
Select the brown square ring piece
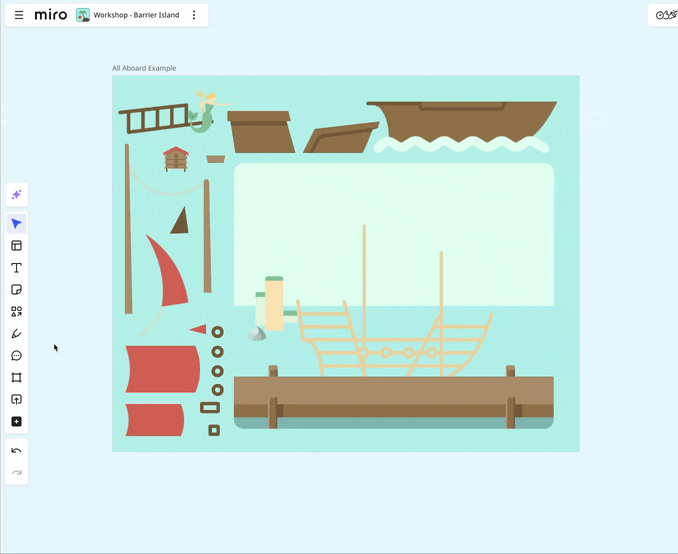tap(214, 430)
